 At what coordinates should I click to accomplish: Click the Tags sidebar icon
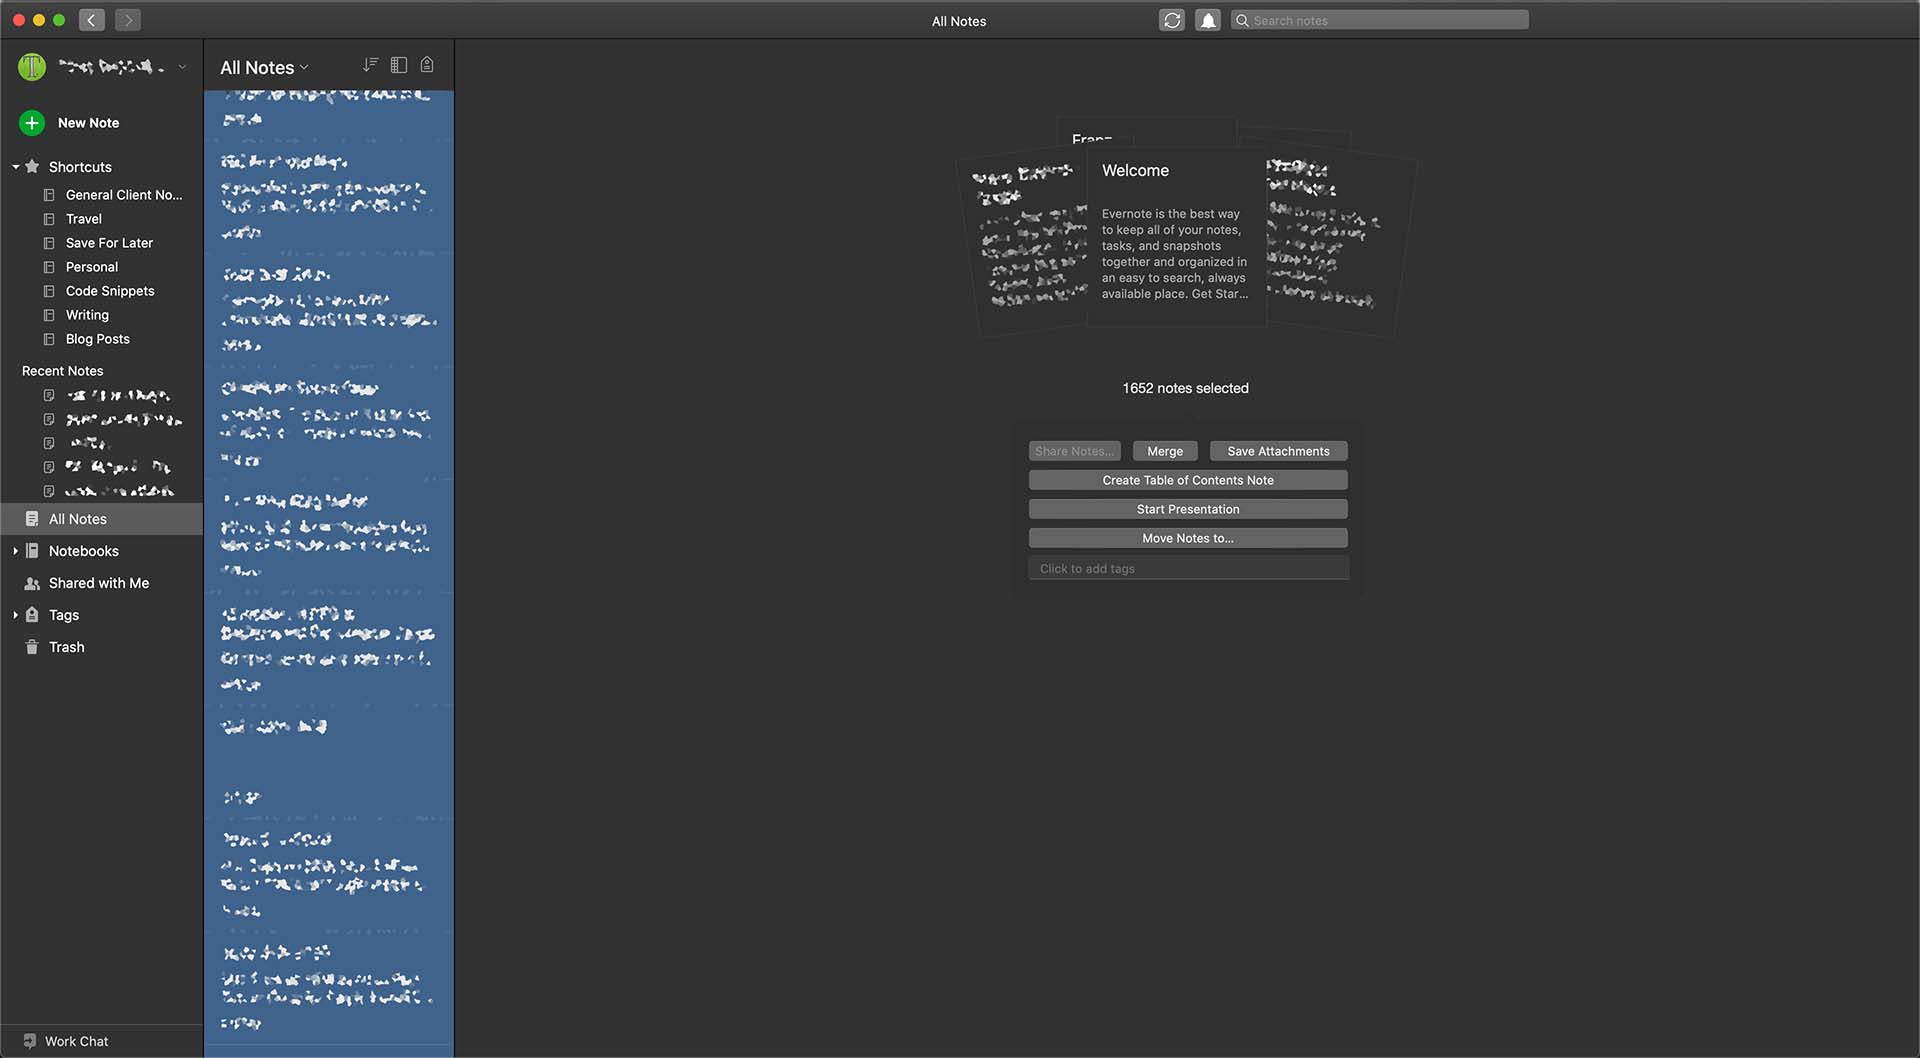pyautogui.click(x=32, y=615)
